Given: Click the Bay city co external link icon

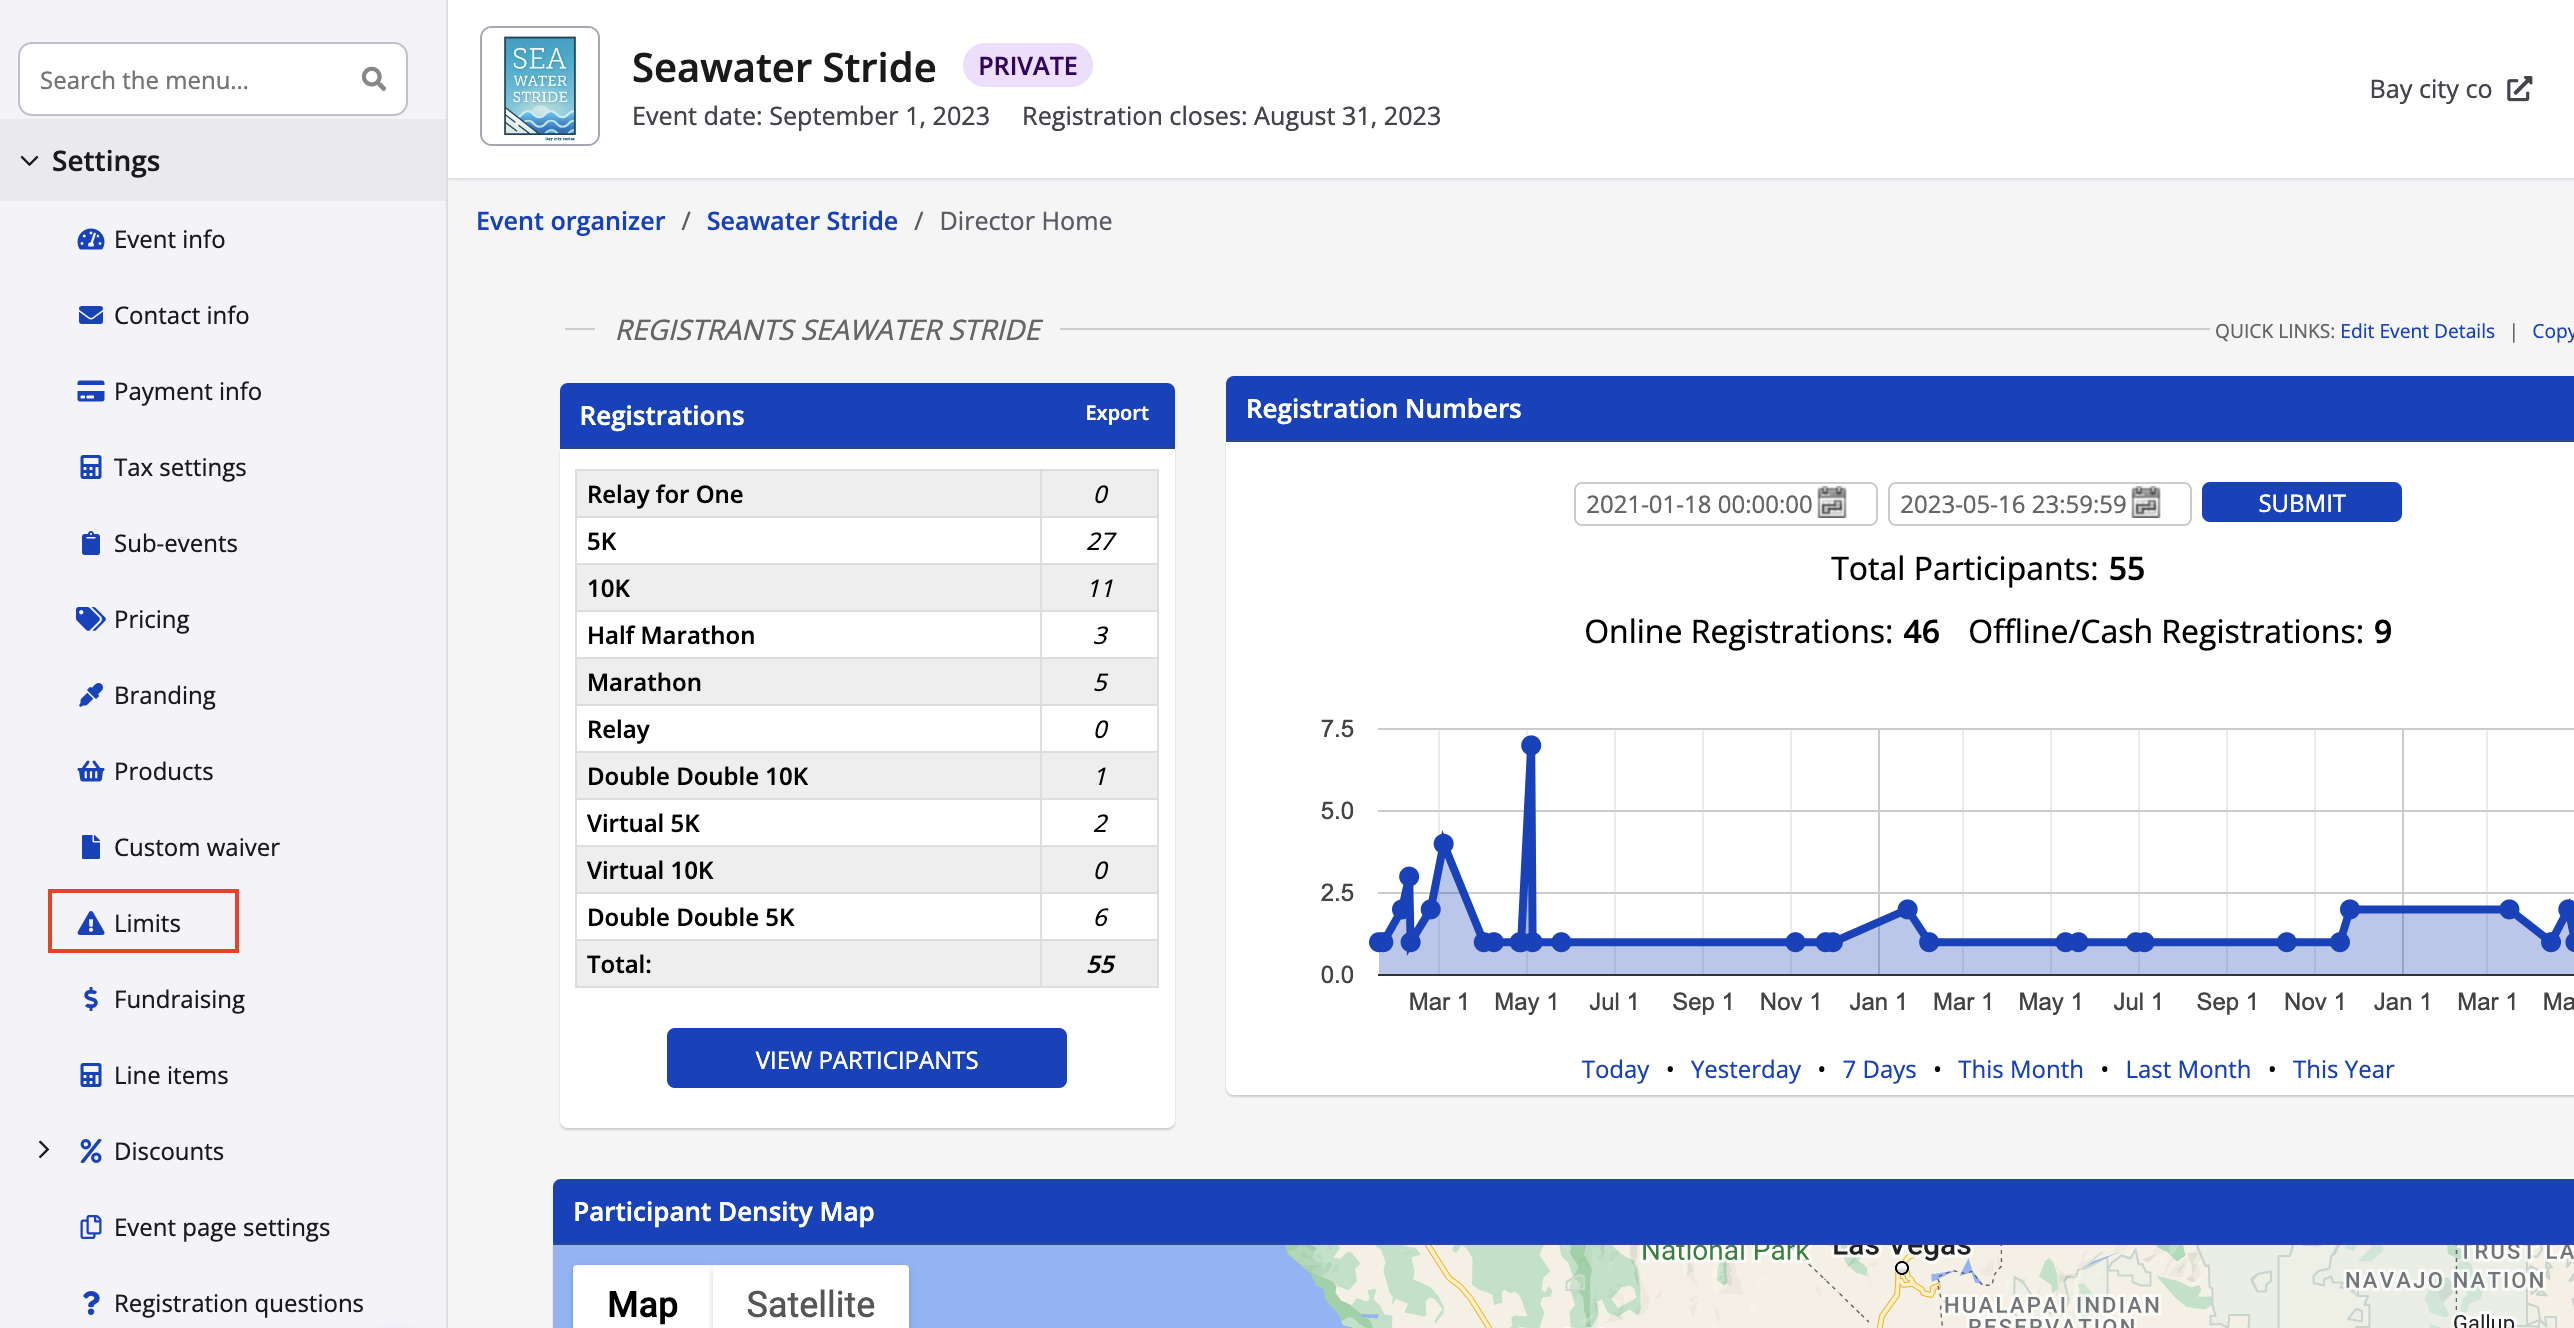Looking at the screenshot, I should pos(2519,89).
